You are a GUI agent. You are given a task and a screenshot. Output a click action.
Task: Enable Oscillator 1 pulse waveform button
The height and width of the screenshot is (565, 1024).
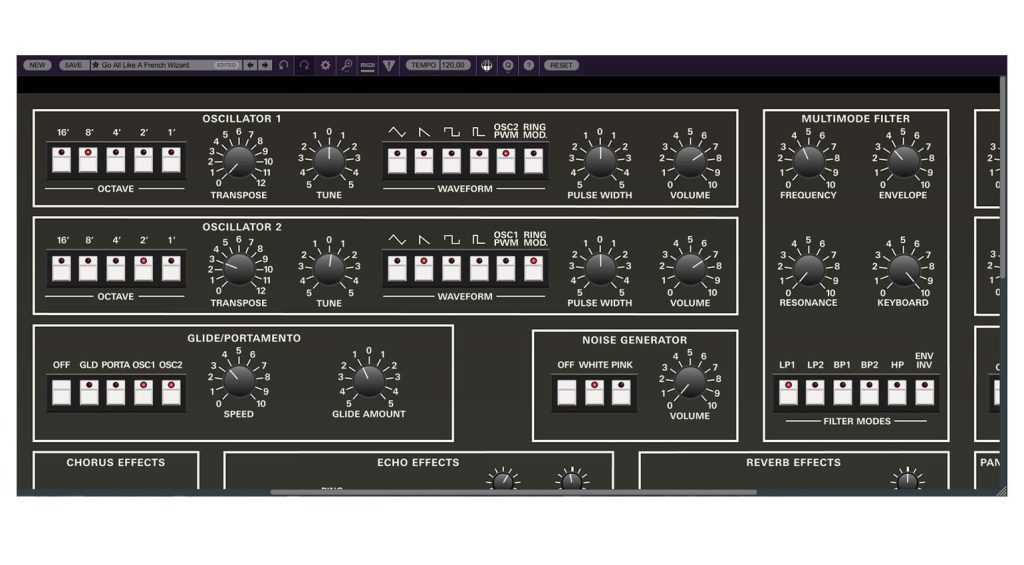[x=479, y=161]
